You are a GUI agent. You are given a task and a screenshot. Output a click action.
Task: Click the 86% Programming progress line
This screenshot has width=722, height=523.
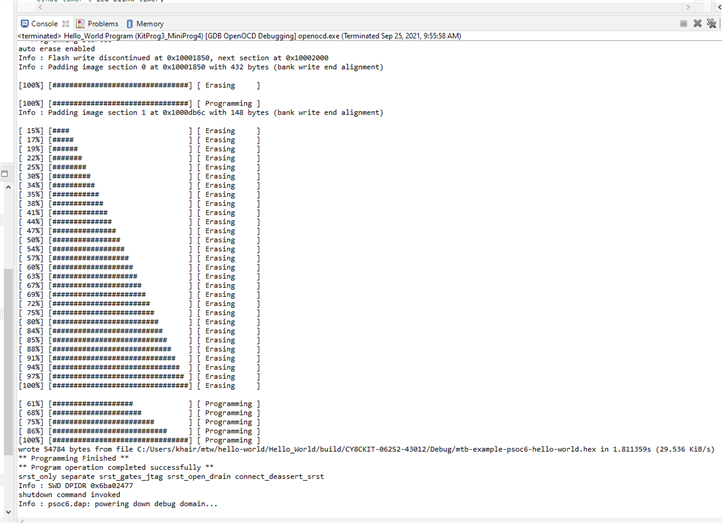click(x=139, y=431)
